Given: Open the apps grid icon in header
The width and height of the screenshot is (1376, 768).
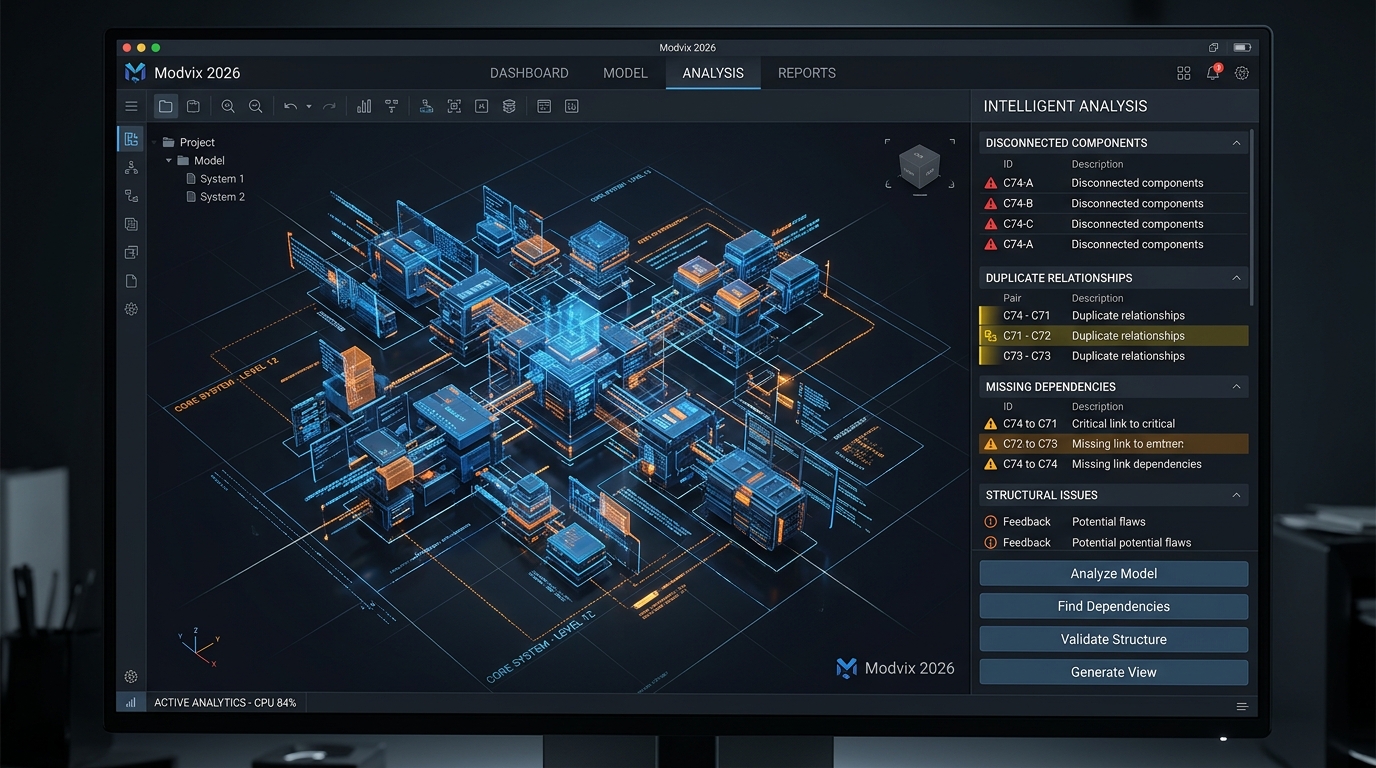Looking at the screenshot, I should [x=1184, y=73].
